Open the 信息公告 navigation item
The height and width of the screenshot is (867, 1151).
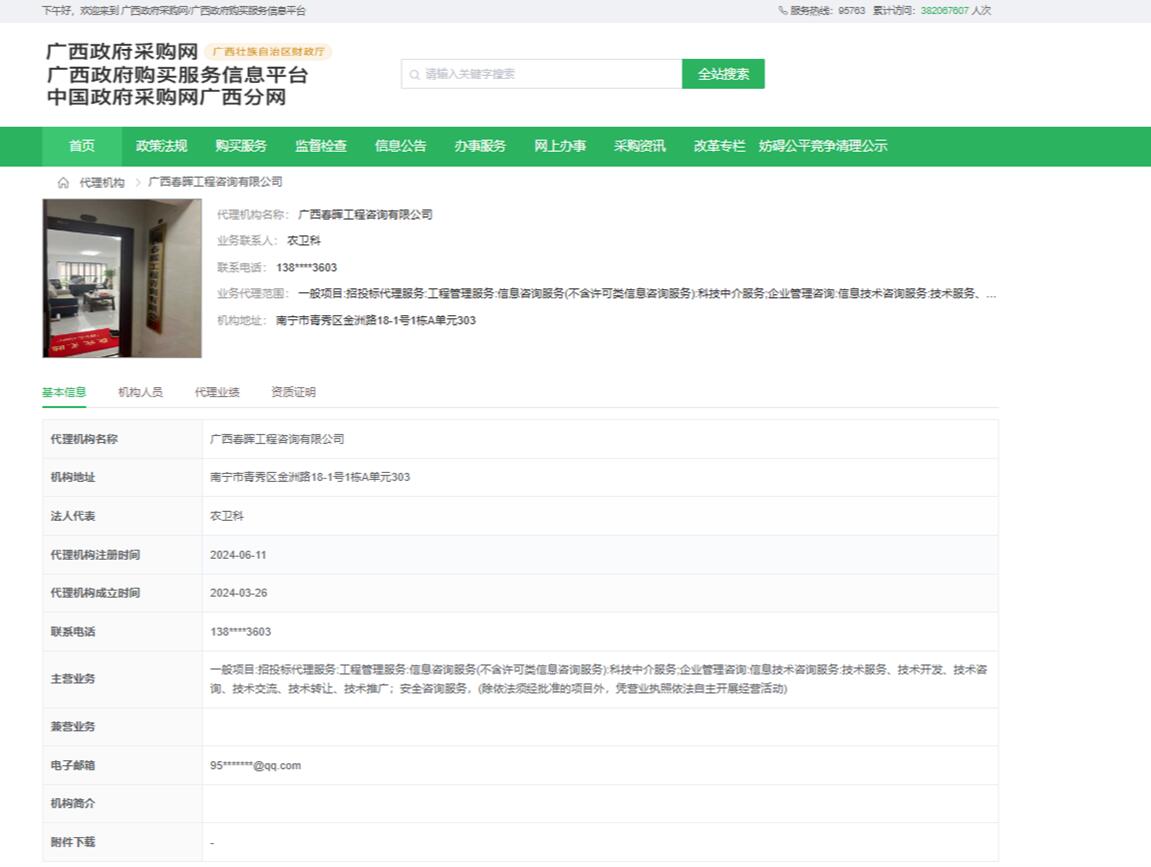pyautogui.click(x=400, y=146)
